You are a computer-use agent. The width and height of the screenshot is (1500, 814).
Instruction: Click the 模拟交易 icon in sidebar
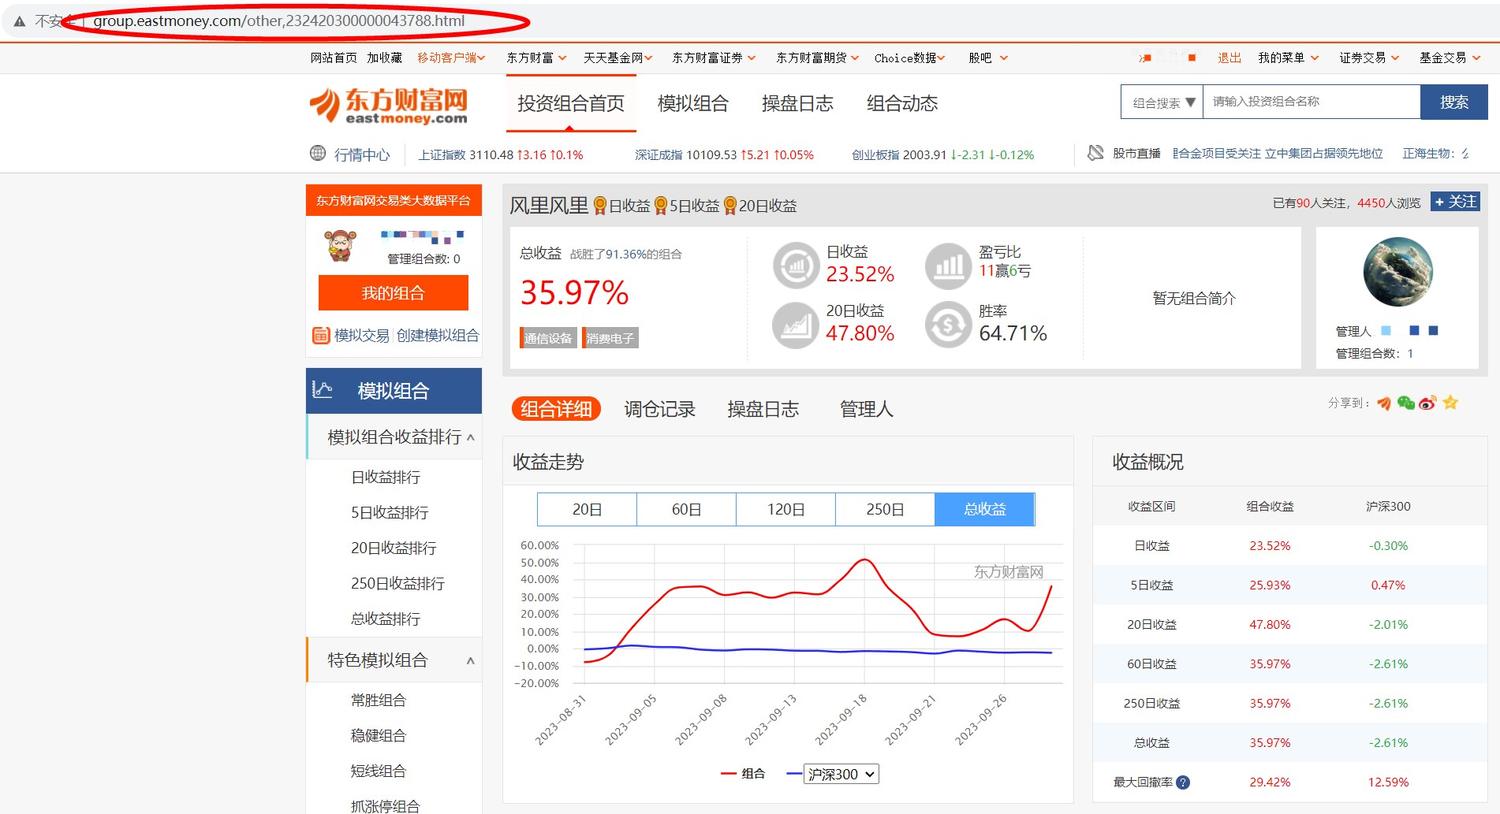pyautogui.click(x=321, y=336)
